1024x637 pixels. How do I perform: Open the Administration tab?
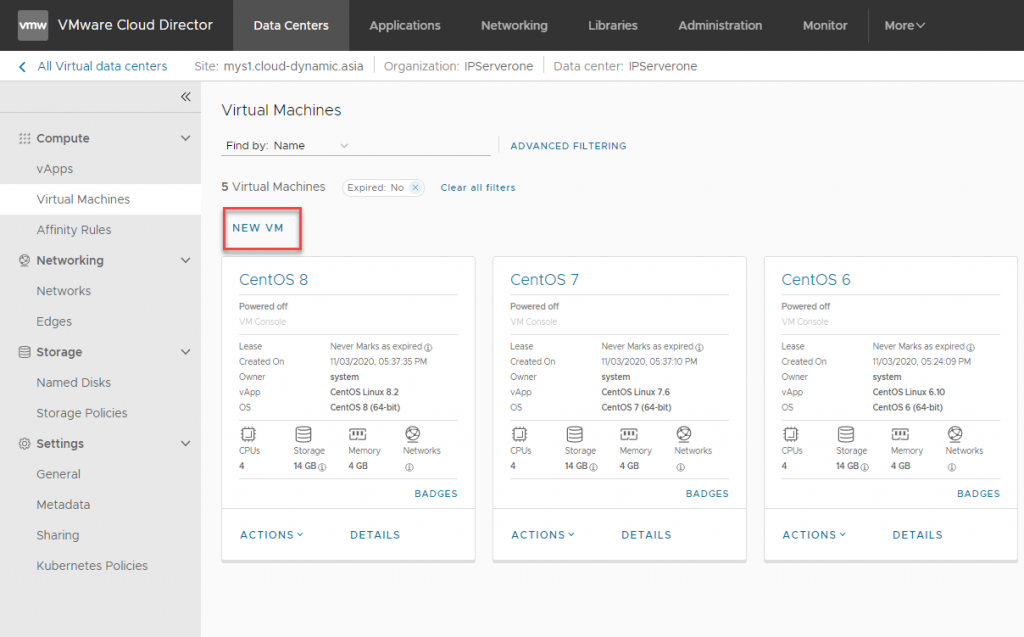pos(720,25)
